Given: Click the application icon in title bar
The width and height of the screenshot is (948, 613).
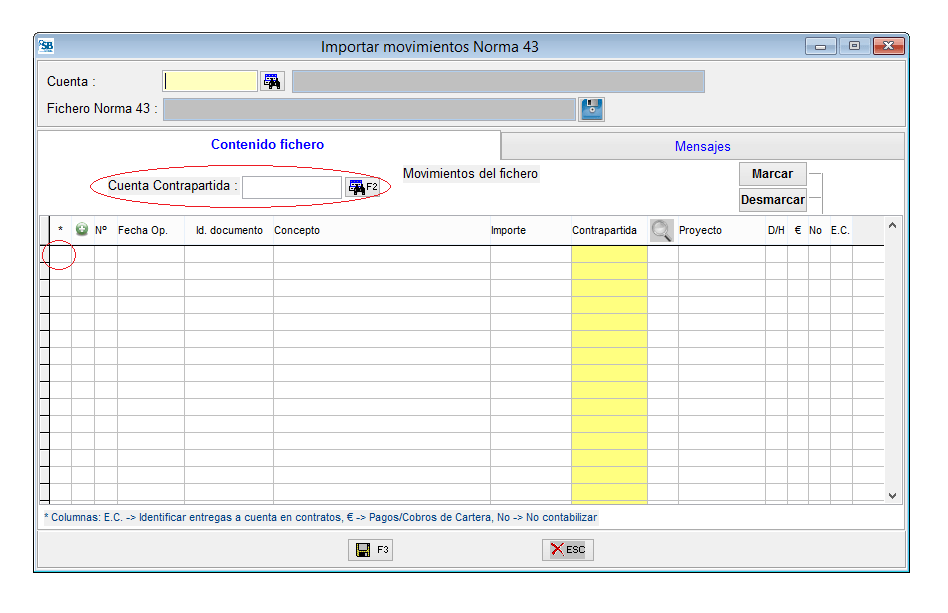Looking at the screenshot, I should pyautogui.click(x=46, y=46).
